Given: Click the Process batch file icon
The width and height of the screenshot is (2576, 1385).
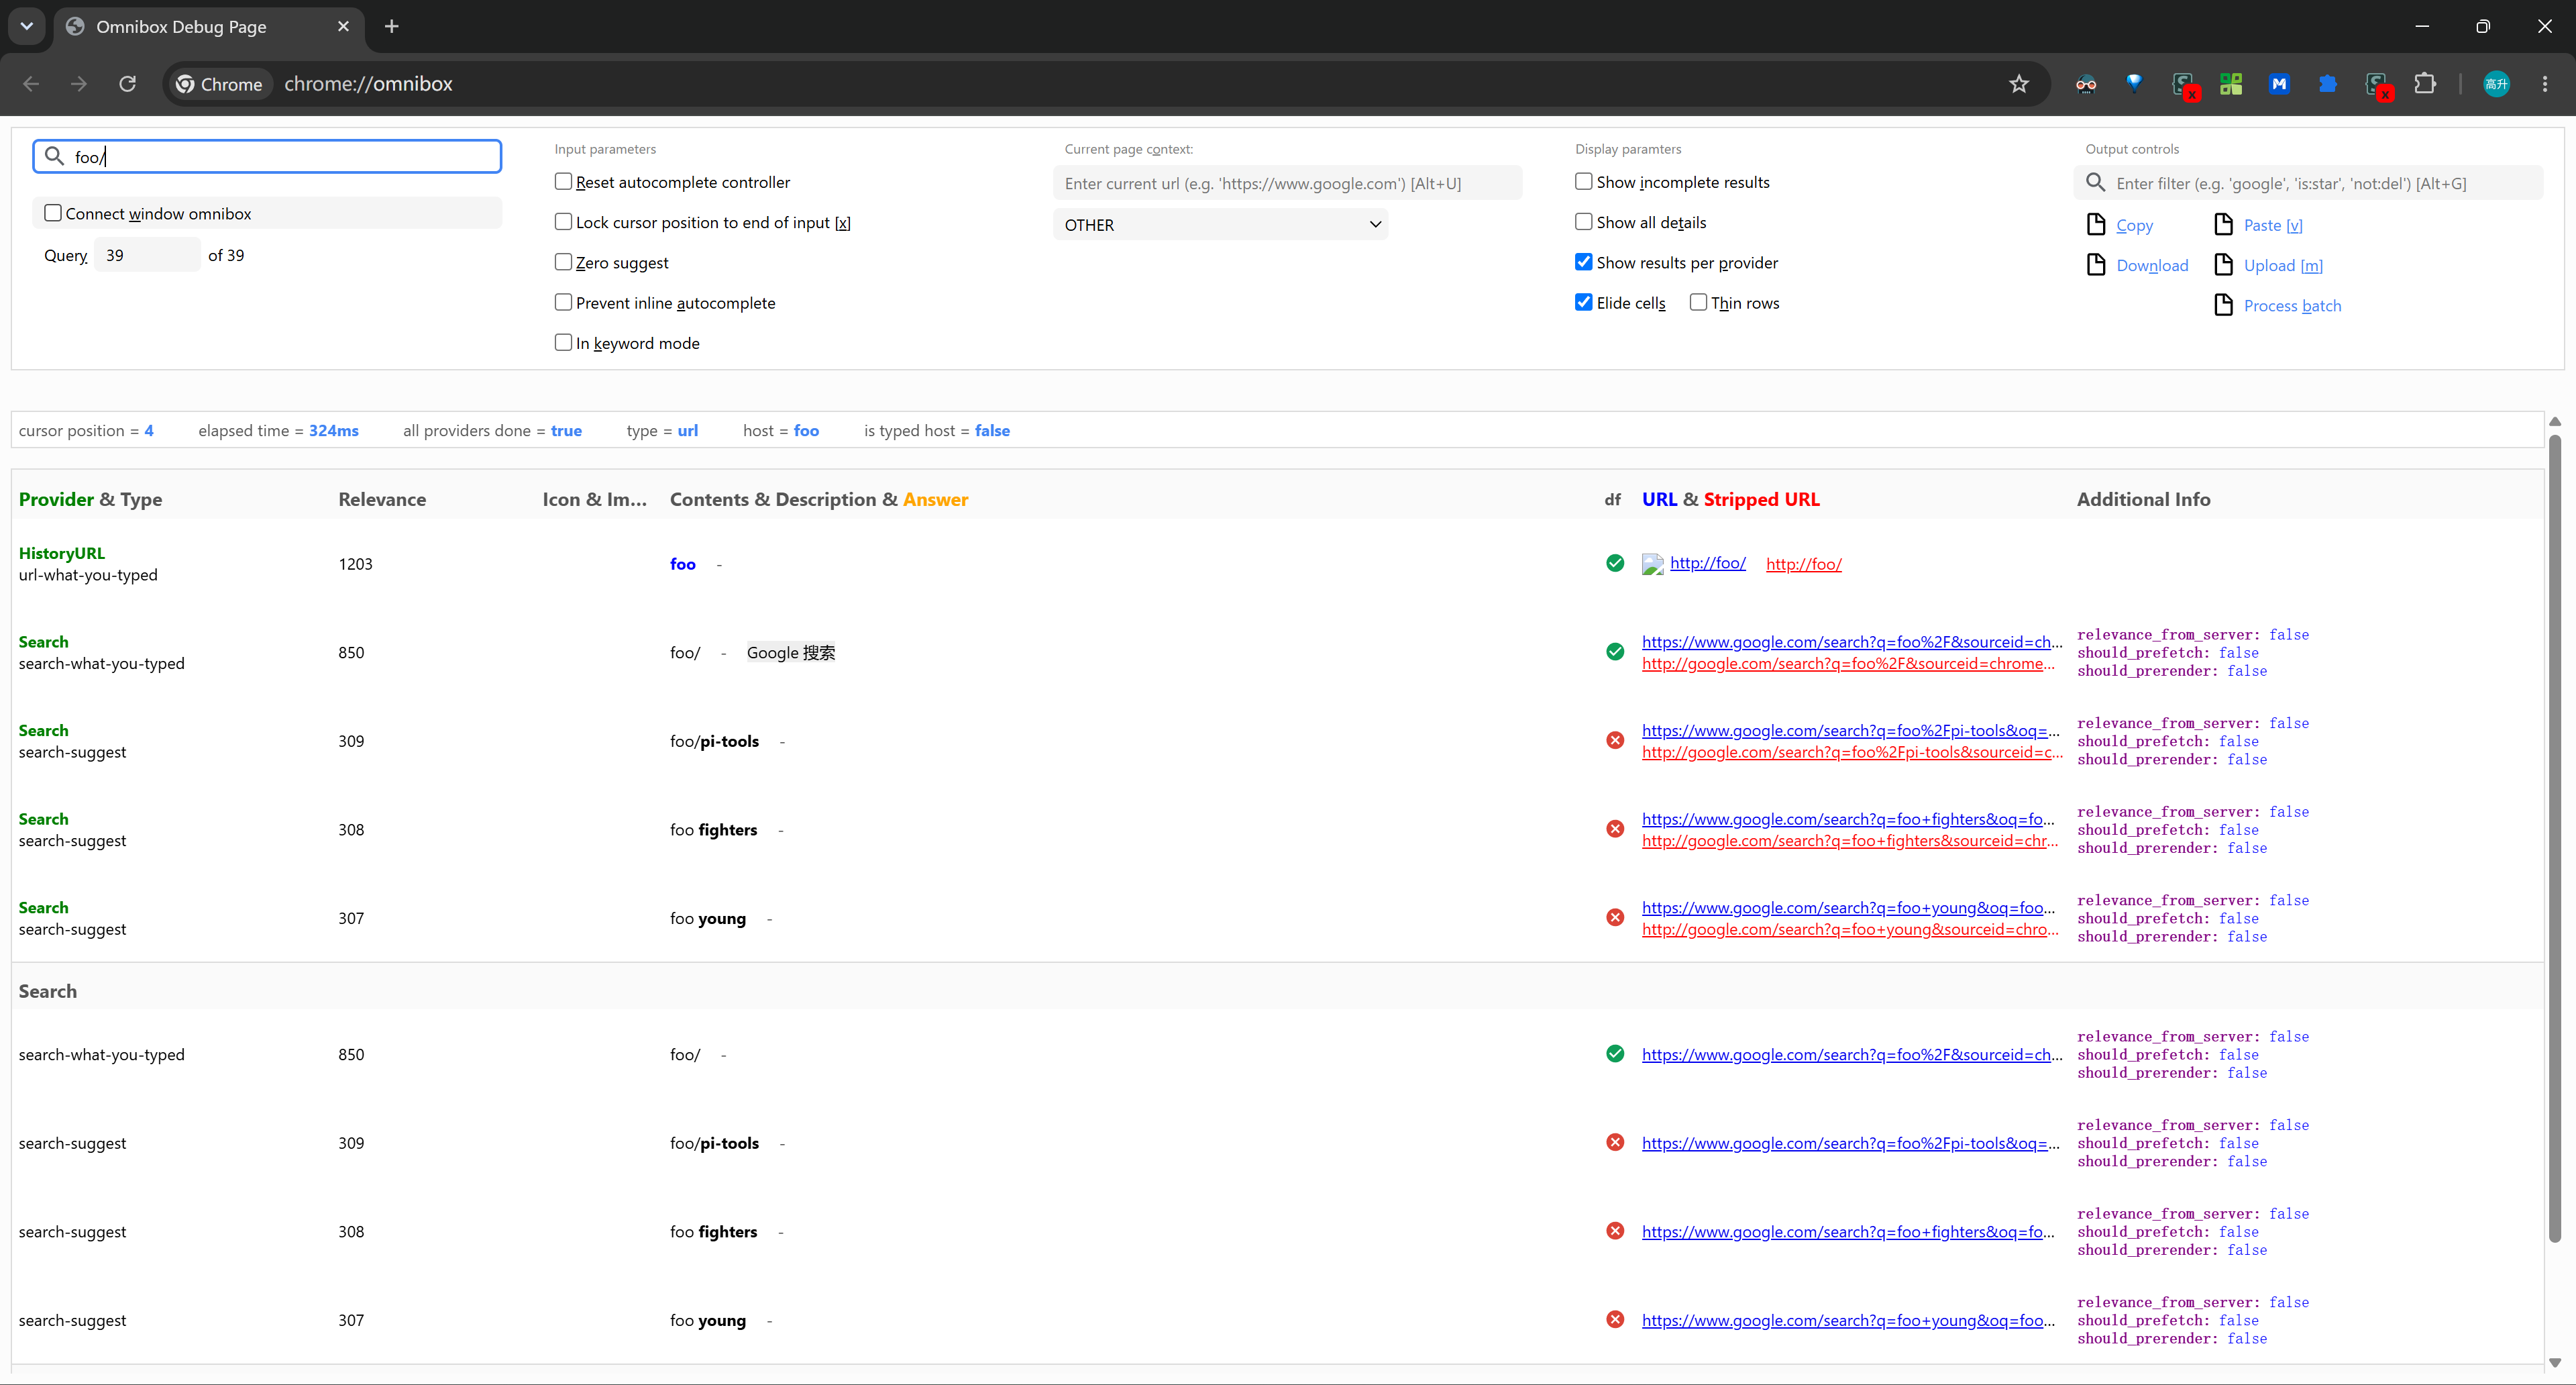Looking at the screenshot, I should (2223, 305).
